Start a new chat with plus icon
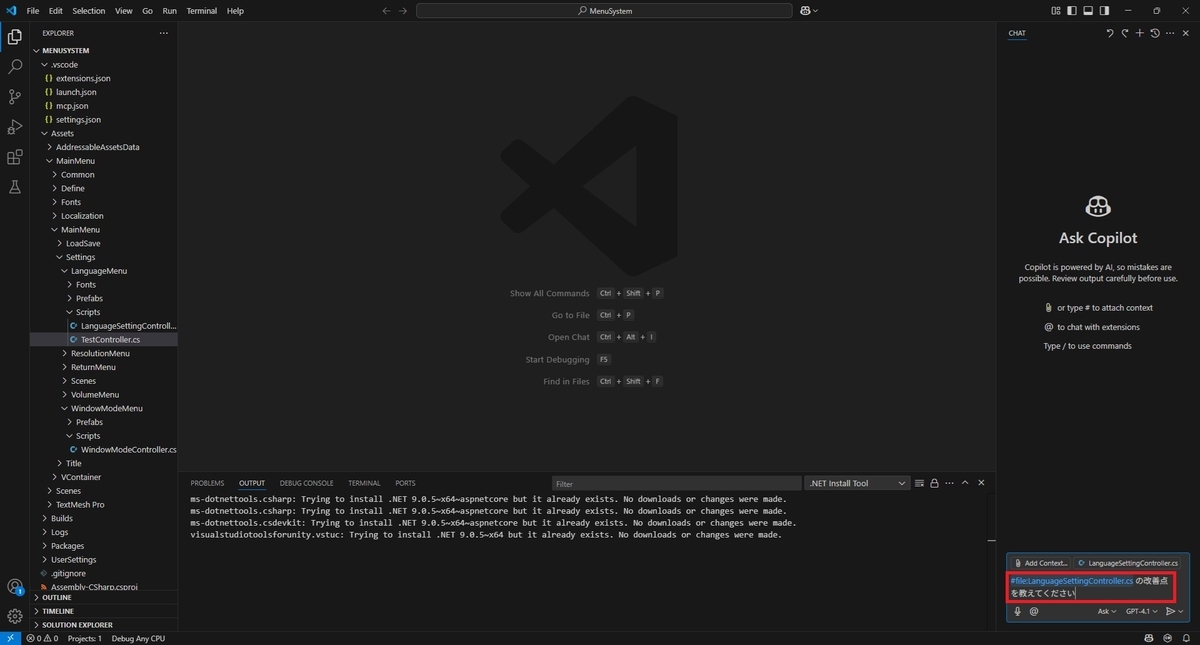This screenshot has width=1200, height=645. click(x=1139, y=33)
